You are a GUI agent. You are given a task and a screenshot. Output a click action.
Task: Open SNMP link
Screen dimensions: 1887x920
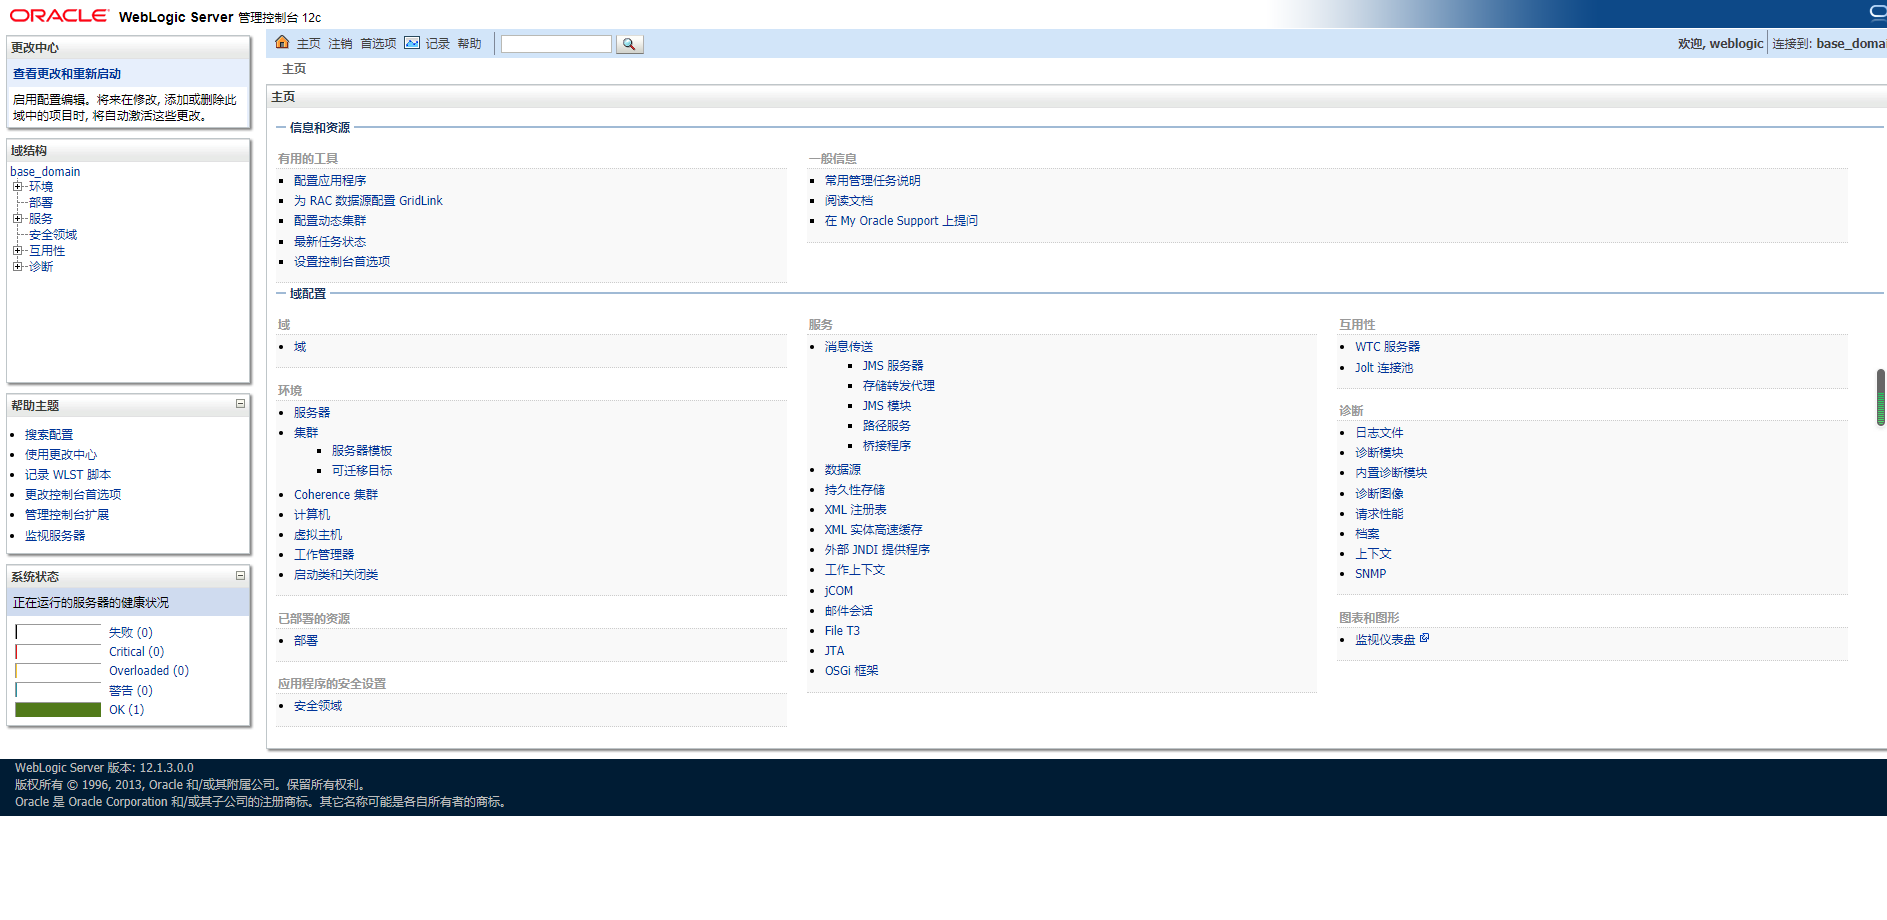(1370, 574)
